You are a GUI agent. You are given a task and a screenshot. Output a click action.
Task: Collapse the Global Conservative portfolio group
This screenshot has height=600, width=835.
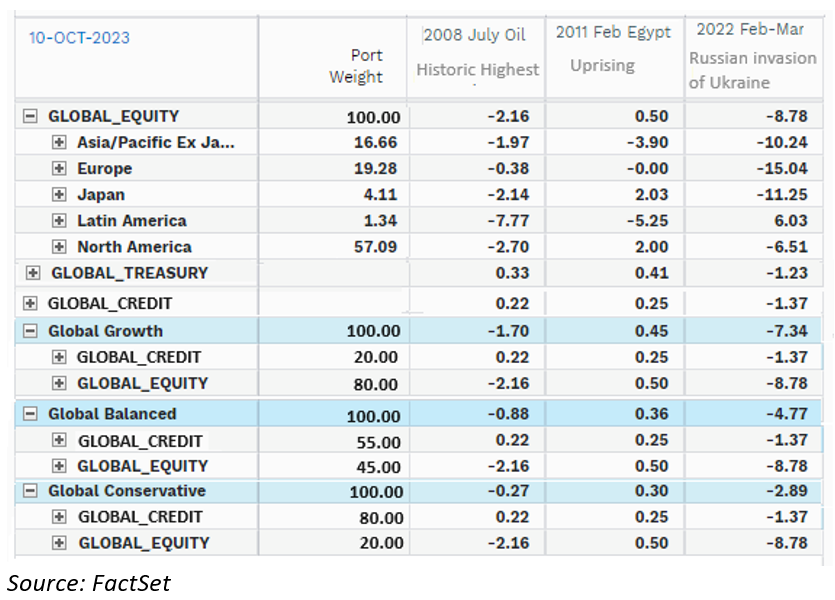(x=28, y=491)
